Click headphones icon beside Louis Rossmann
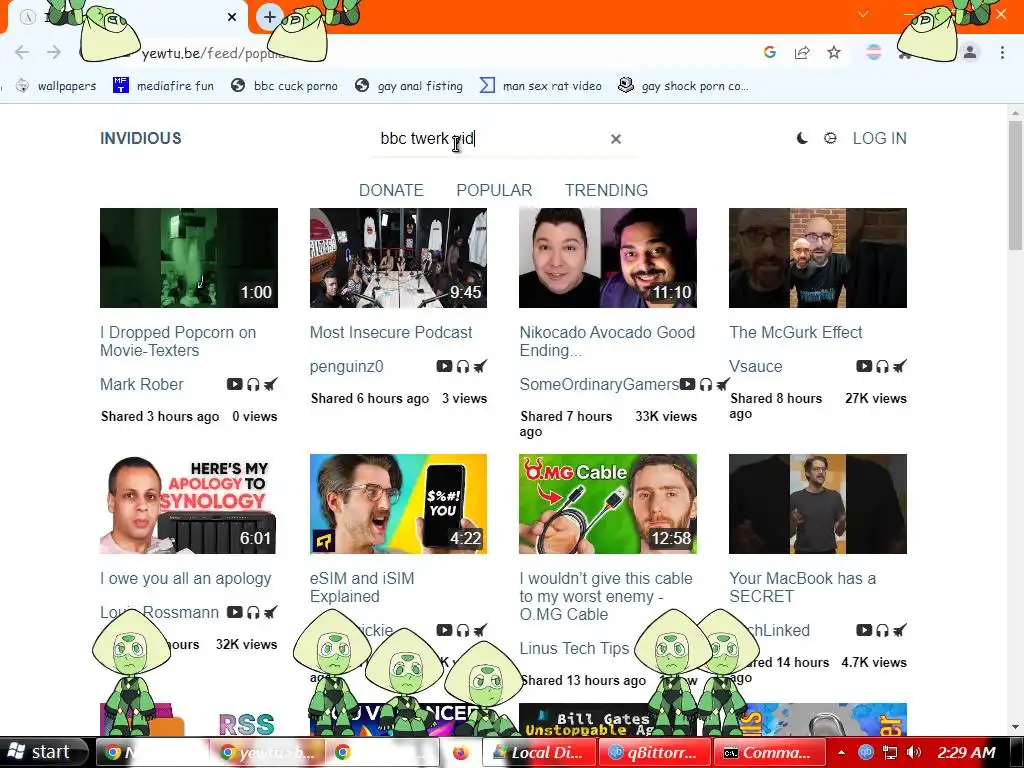 point(253,612)
